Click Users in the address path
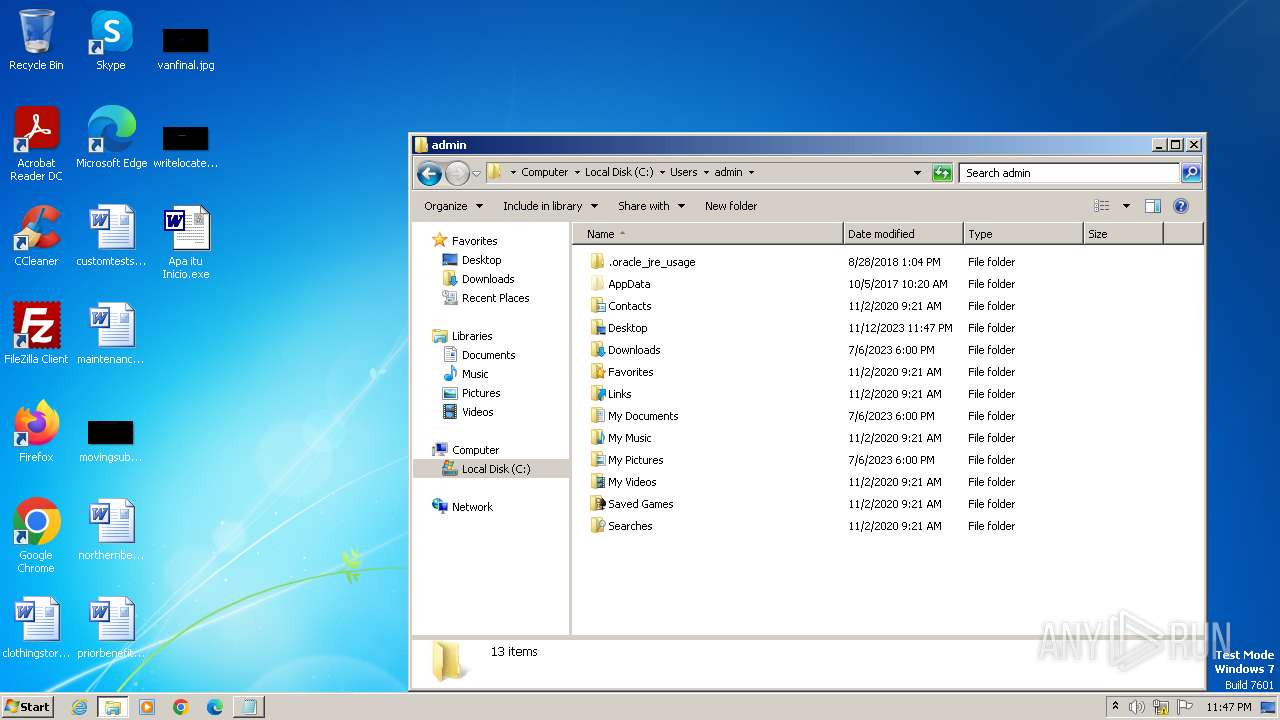The image size is (1280, 720). pos(684,172)
